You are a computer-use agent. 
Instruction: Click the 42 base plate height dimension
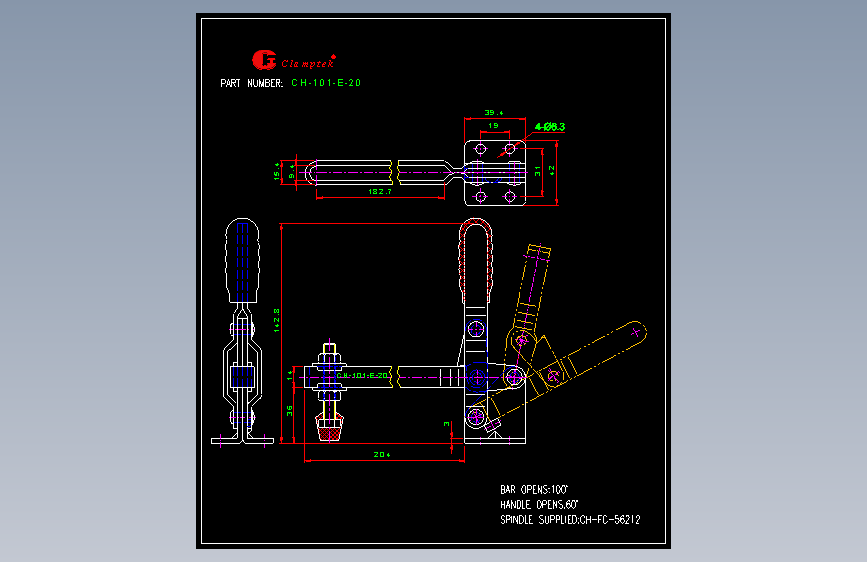coord(552,171)
